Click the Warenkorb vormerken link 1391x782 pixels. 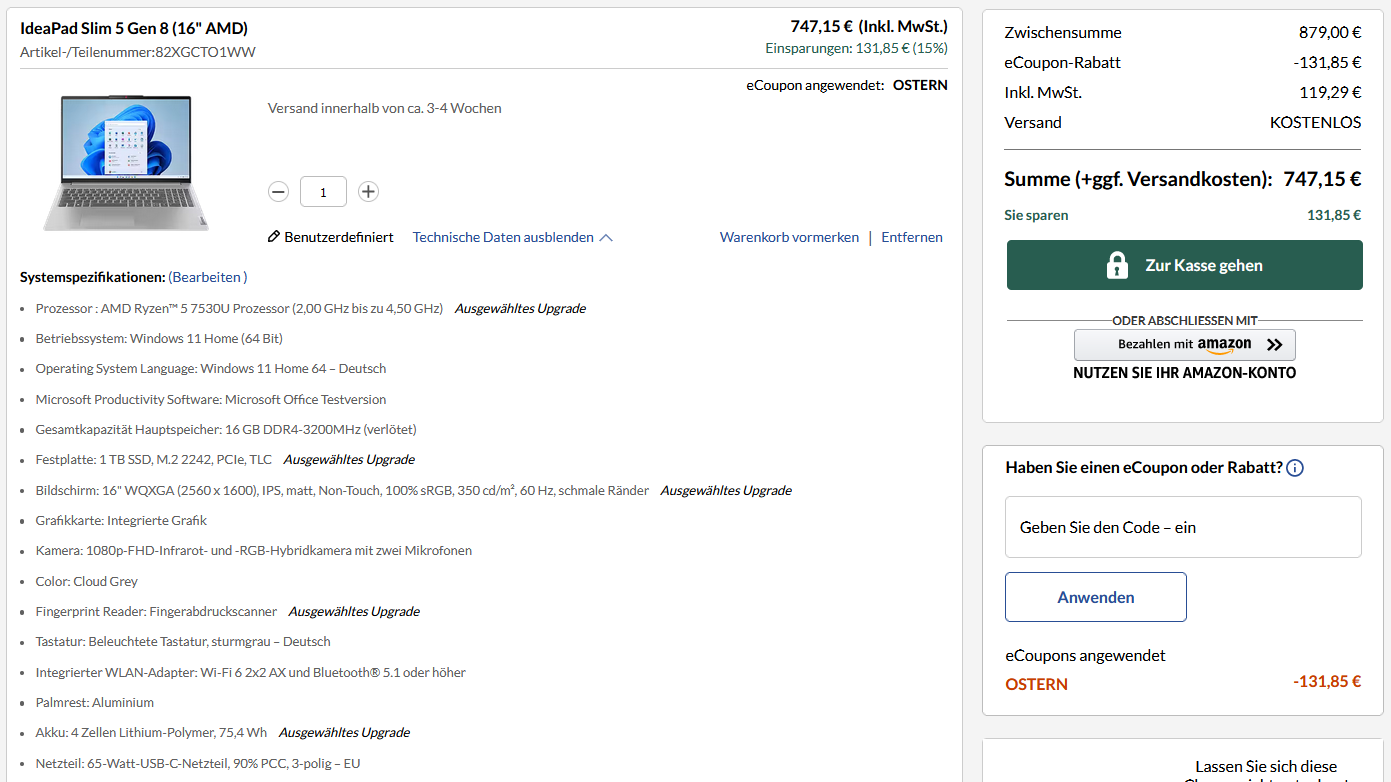(789, 236)
